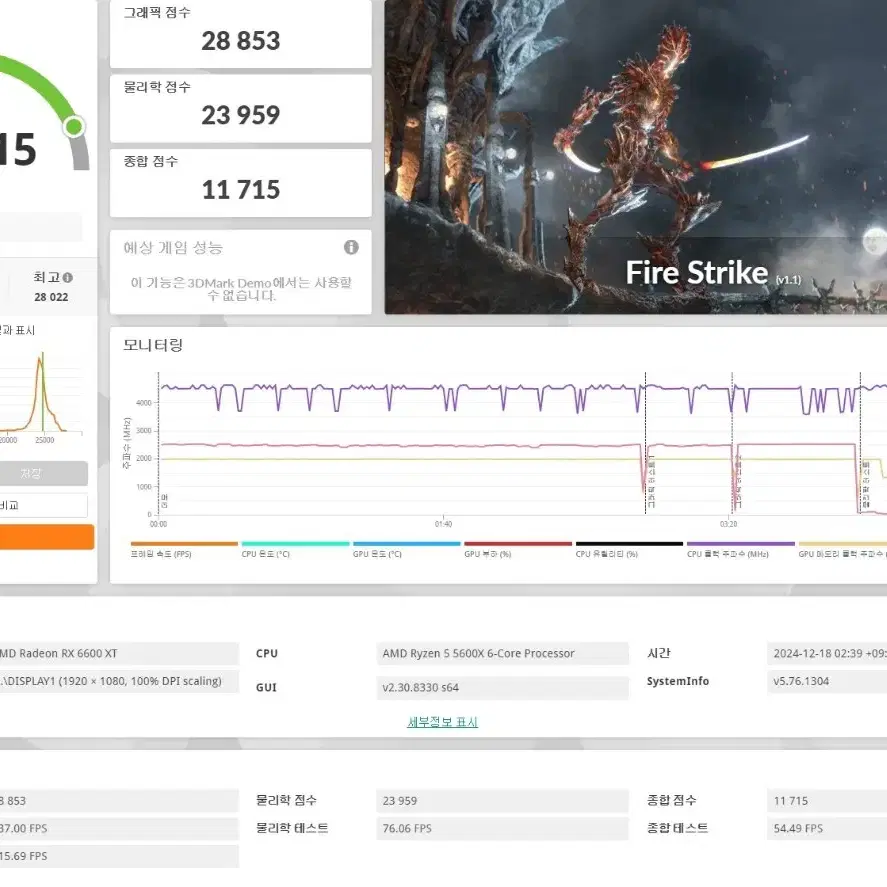Click the 그래픽 점수 28 853 card

tap(240, 33)
